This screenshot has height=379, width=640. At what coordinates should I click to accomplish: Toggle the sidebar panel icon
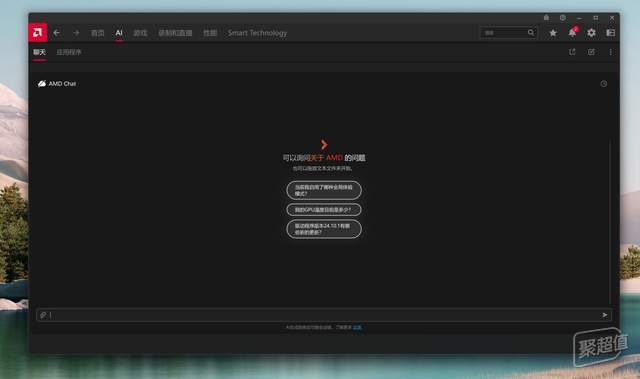click(611, 33)
